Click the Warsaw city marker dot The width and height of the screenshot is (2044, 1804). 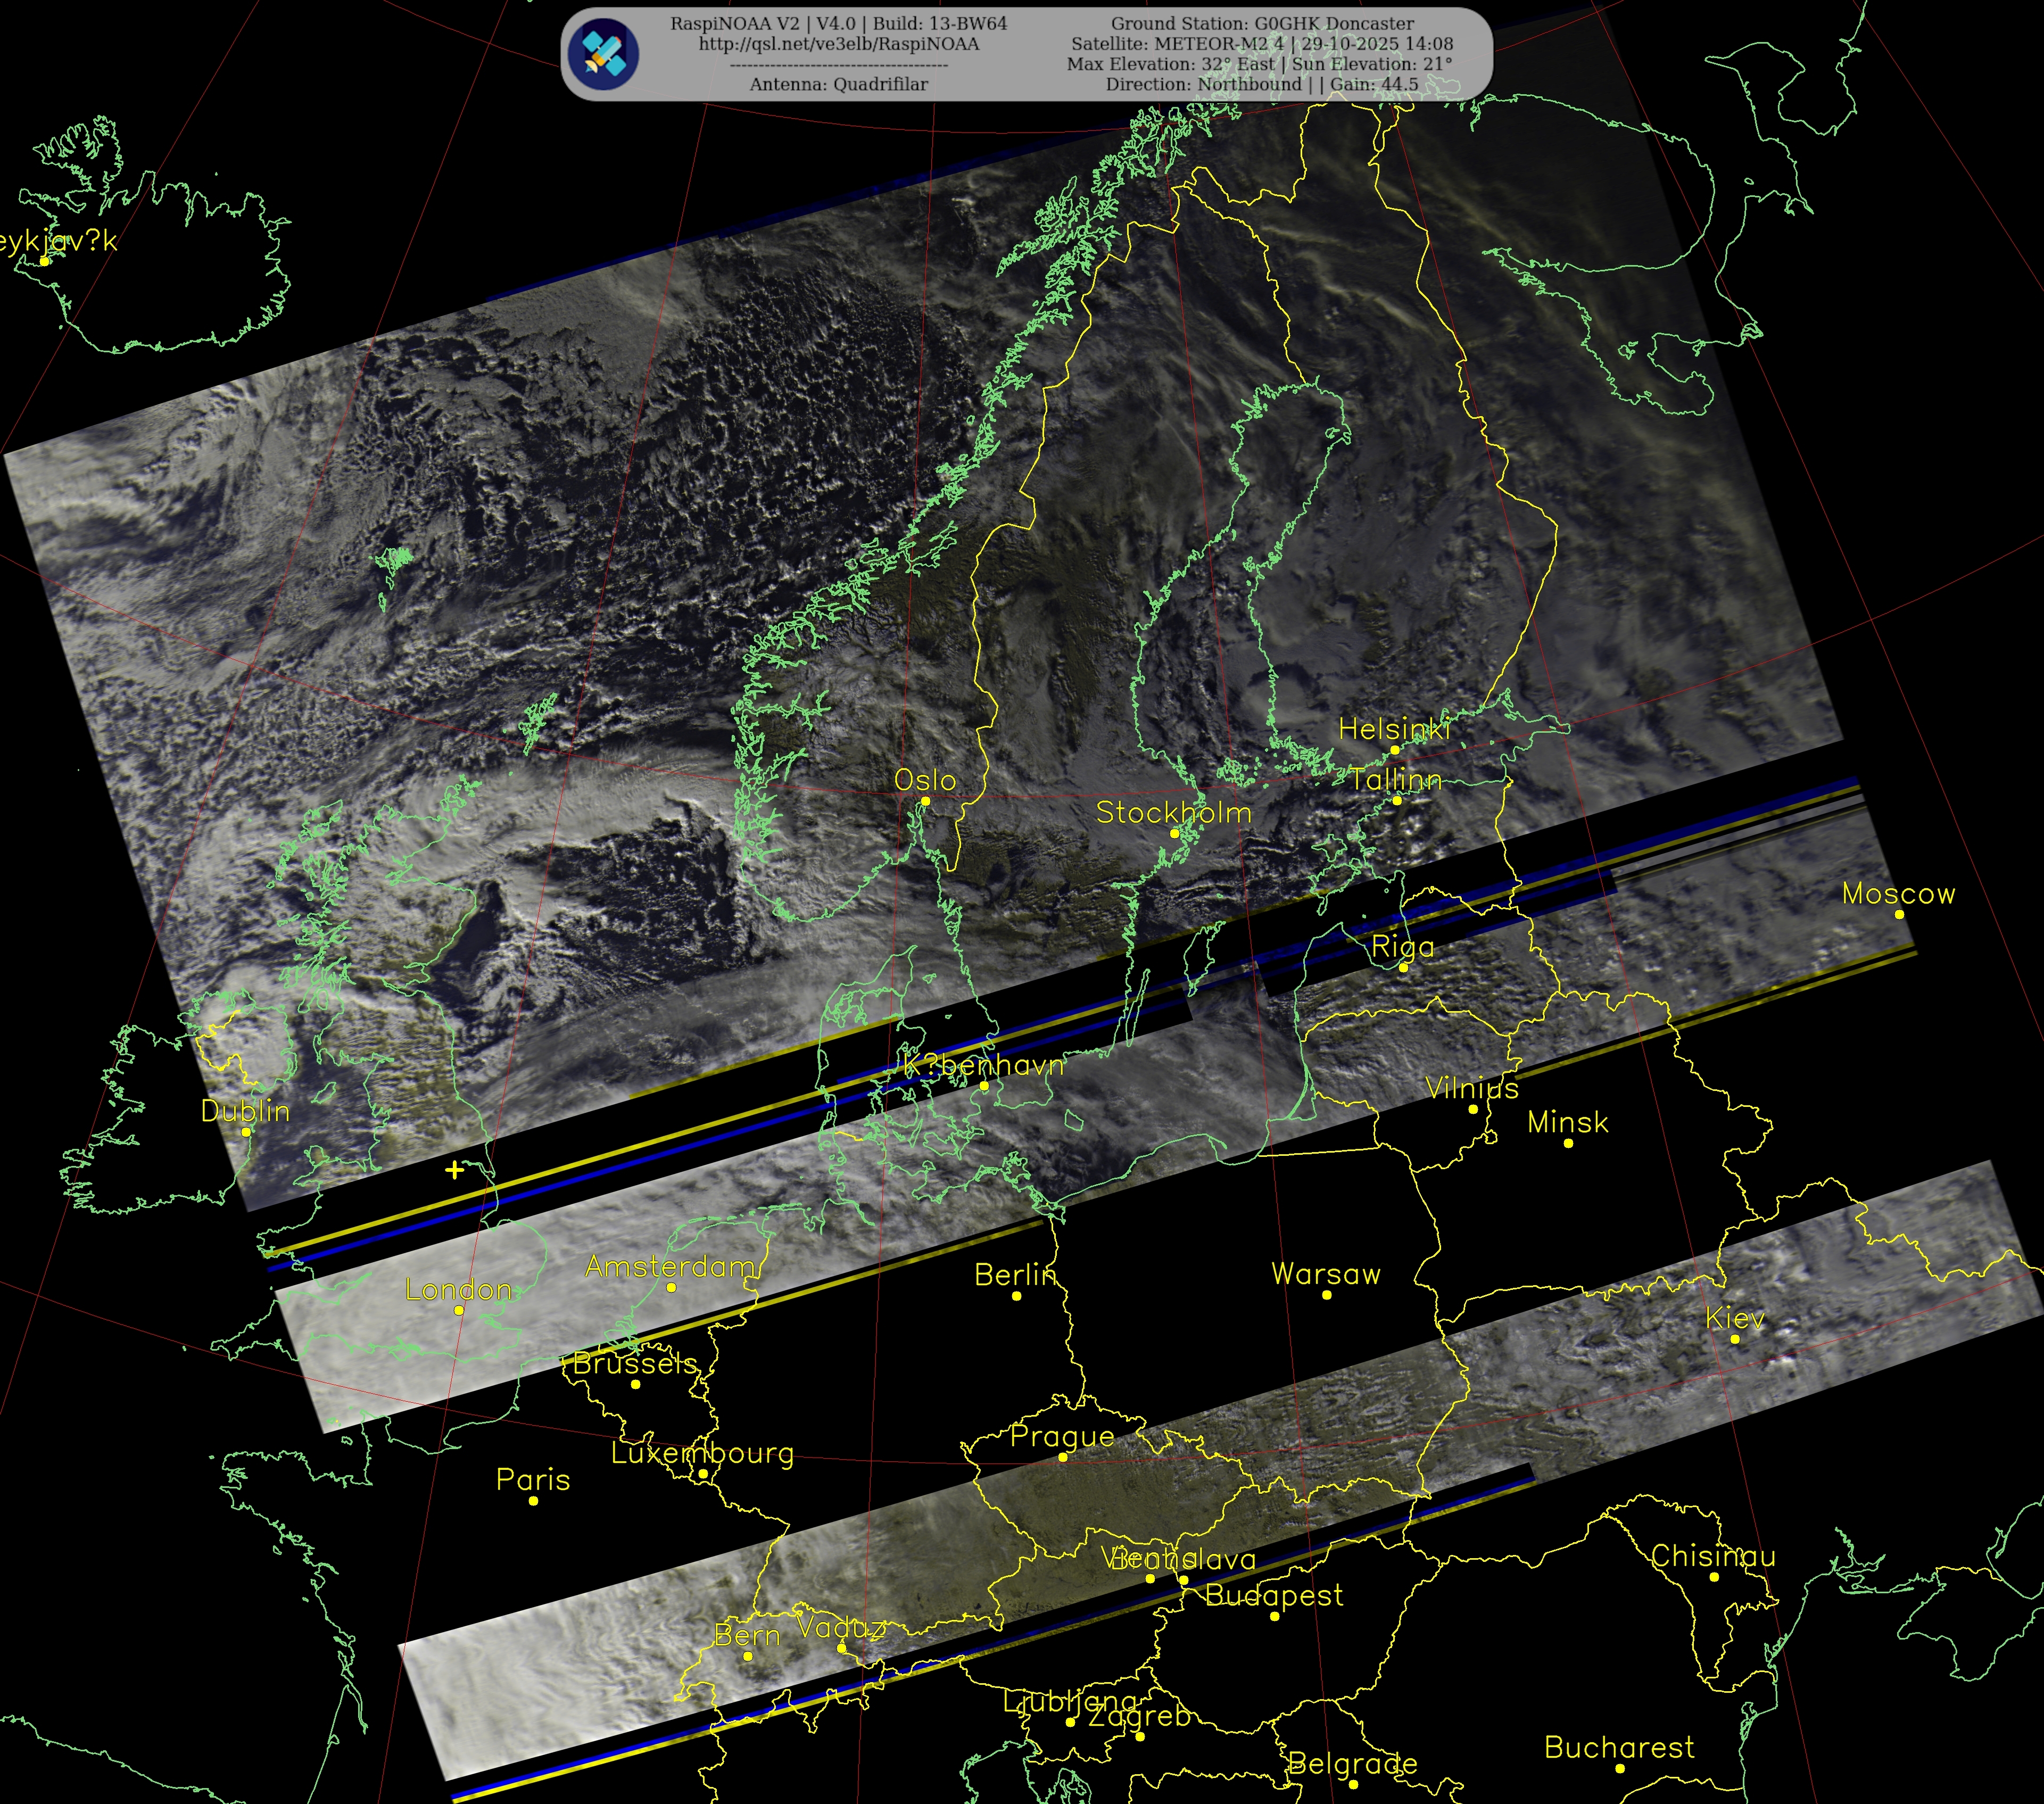pos(1326,1295)
